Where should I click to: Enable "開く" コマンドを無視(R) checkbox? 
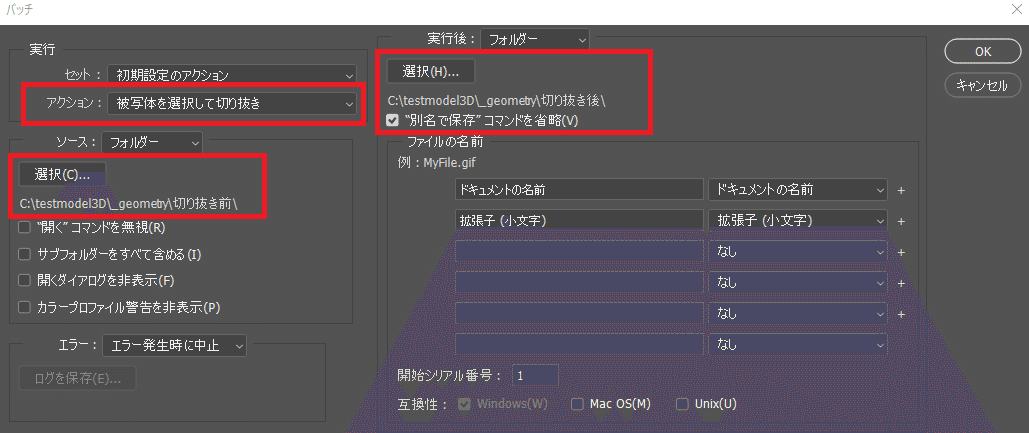click(25, 228)
